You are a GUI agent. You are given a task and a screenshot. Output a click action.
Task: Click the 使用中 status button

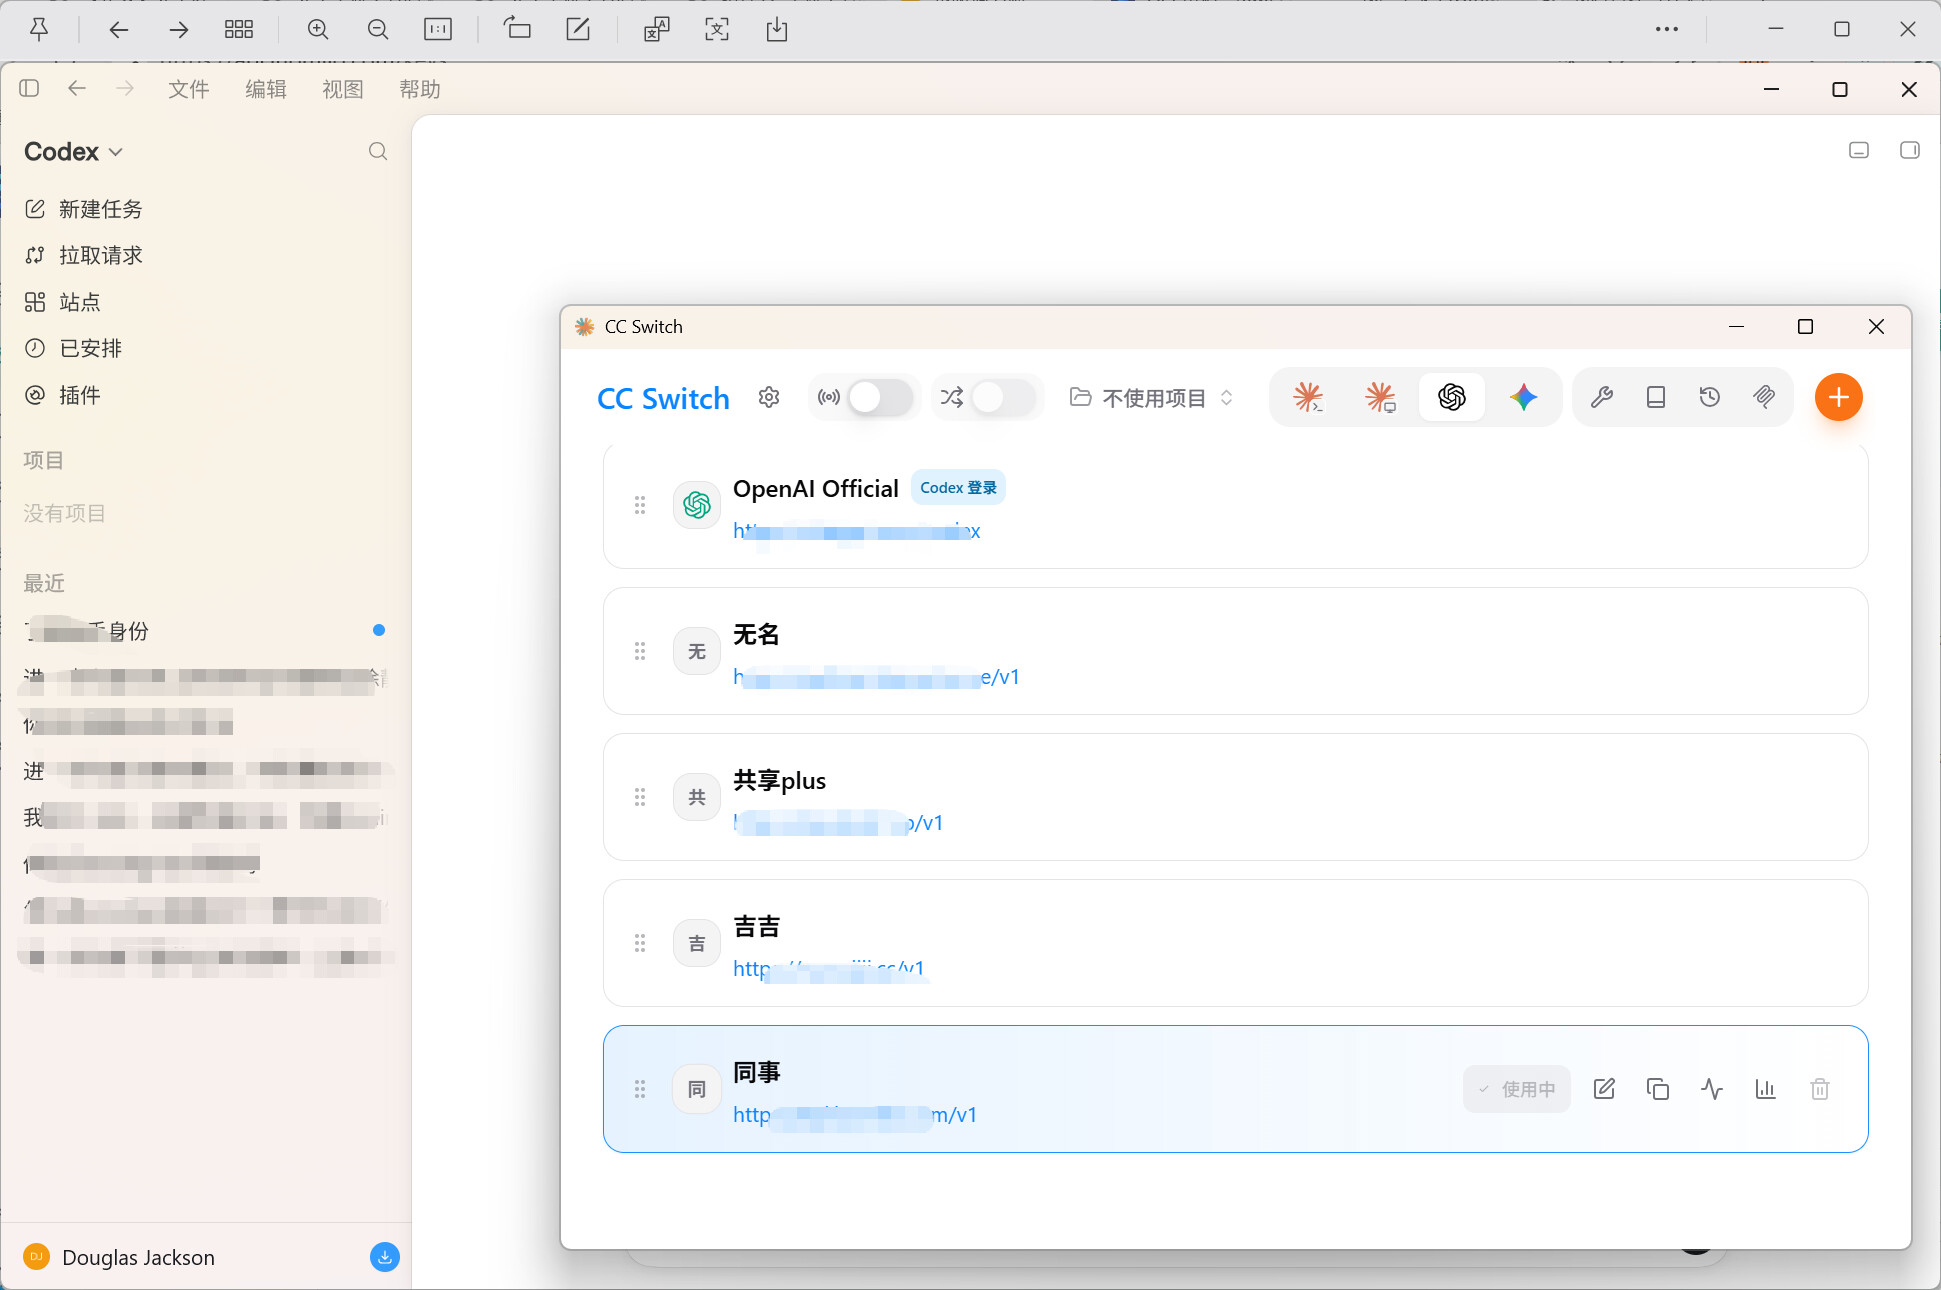tap(1517, 1089)
